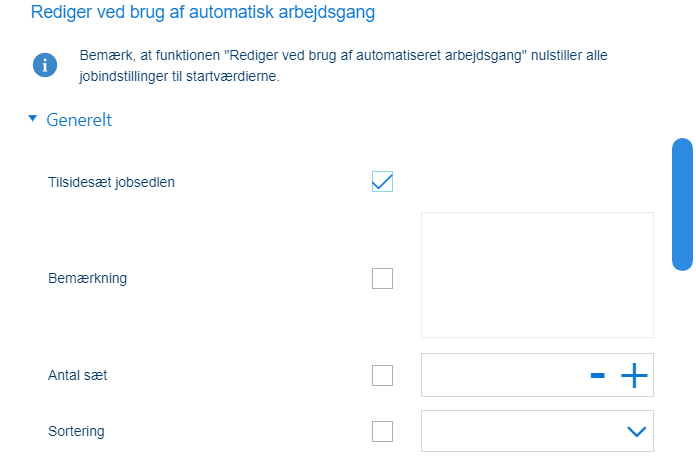Click the 'til startværdierne' line of the note

pos(179,76)
